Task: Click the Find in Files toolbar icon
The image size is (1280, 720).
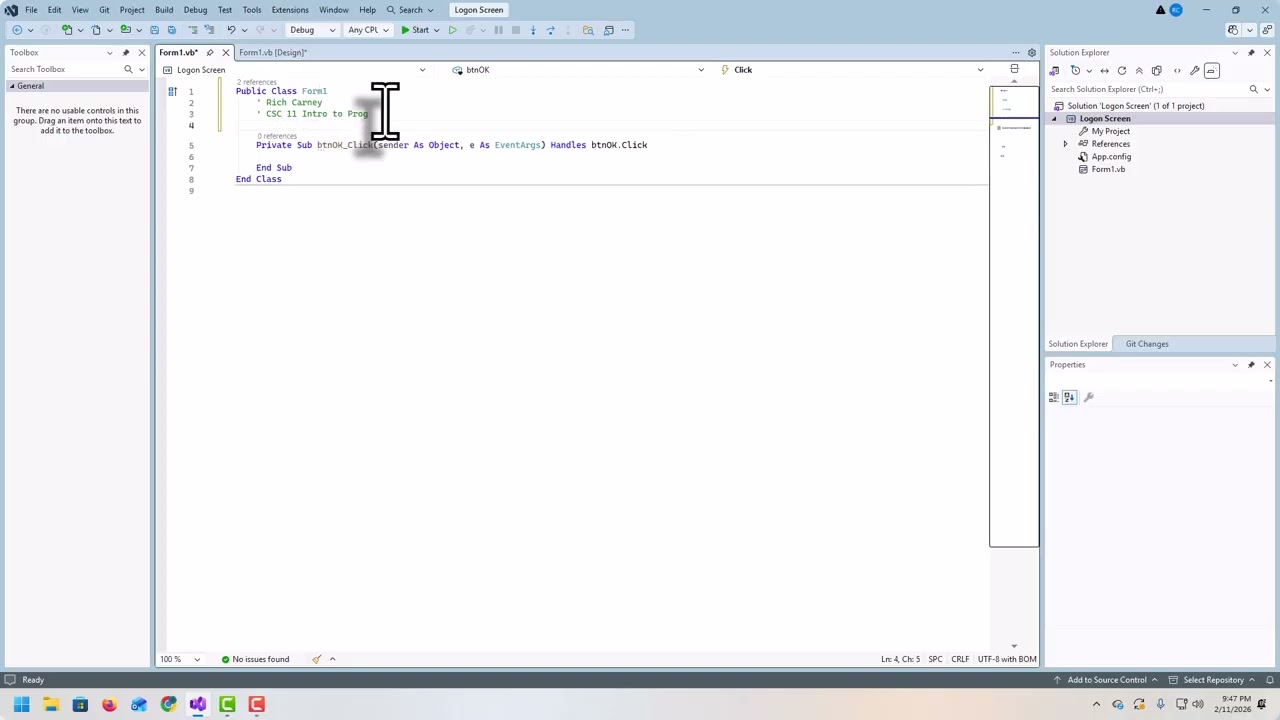Action: [588, 30]
